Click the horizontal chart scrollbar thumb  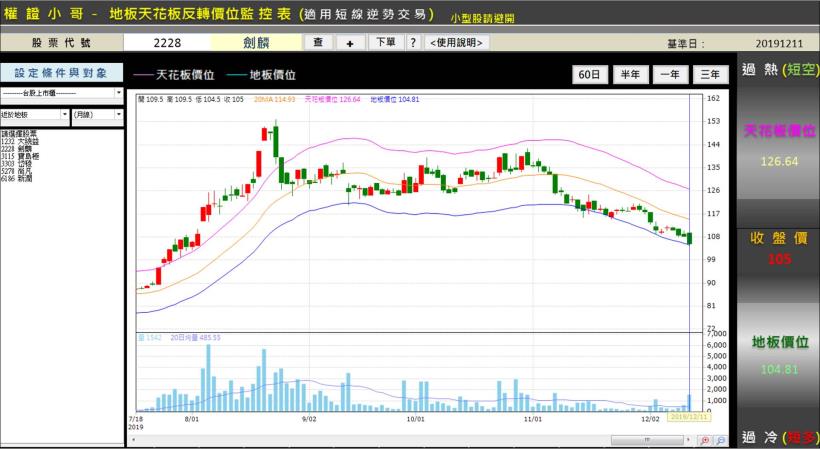click(647, 440)
